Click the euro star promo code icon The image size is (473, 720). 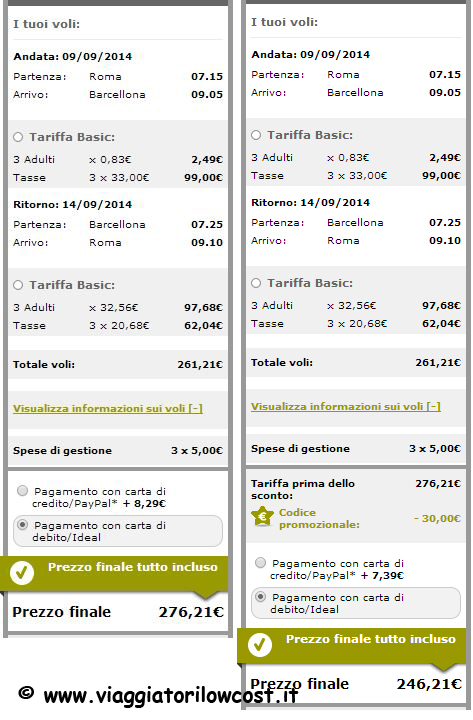[263, 517]
